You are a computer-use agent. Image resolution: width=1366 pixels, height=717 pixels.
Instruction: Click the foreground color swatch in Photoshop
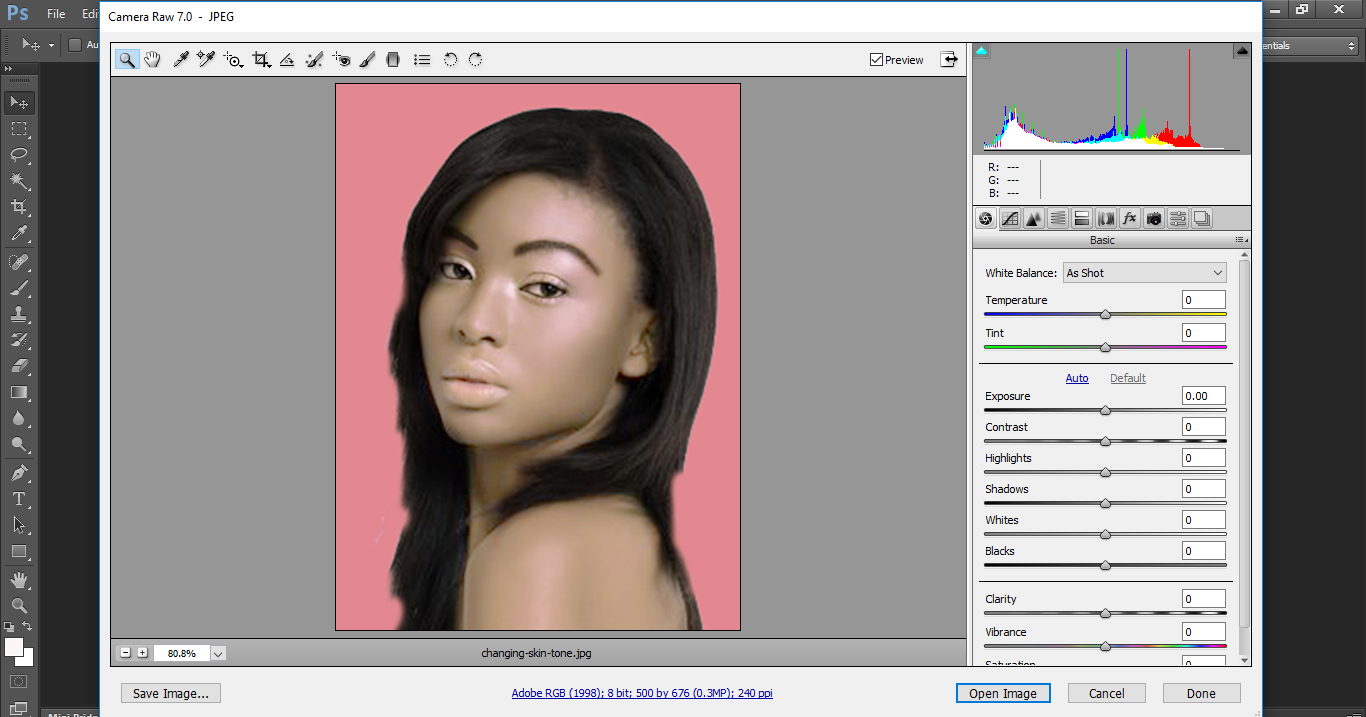tap(14, 647)
